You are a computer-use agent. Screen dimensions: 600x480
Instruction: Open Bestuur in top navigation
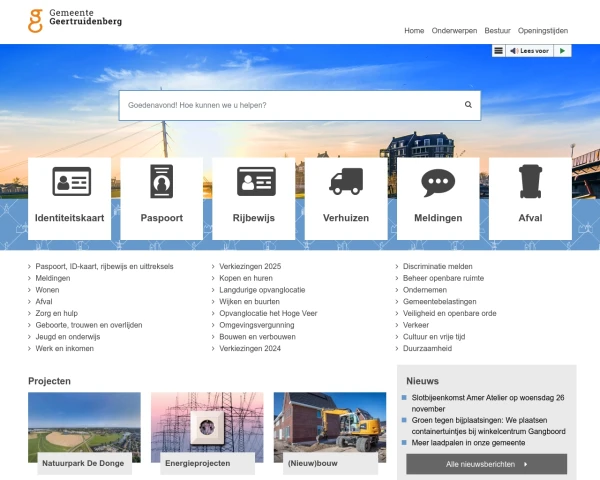[497, 31]
